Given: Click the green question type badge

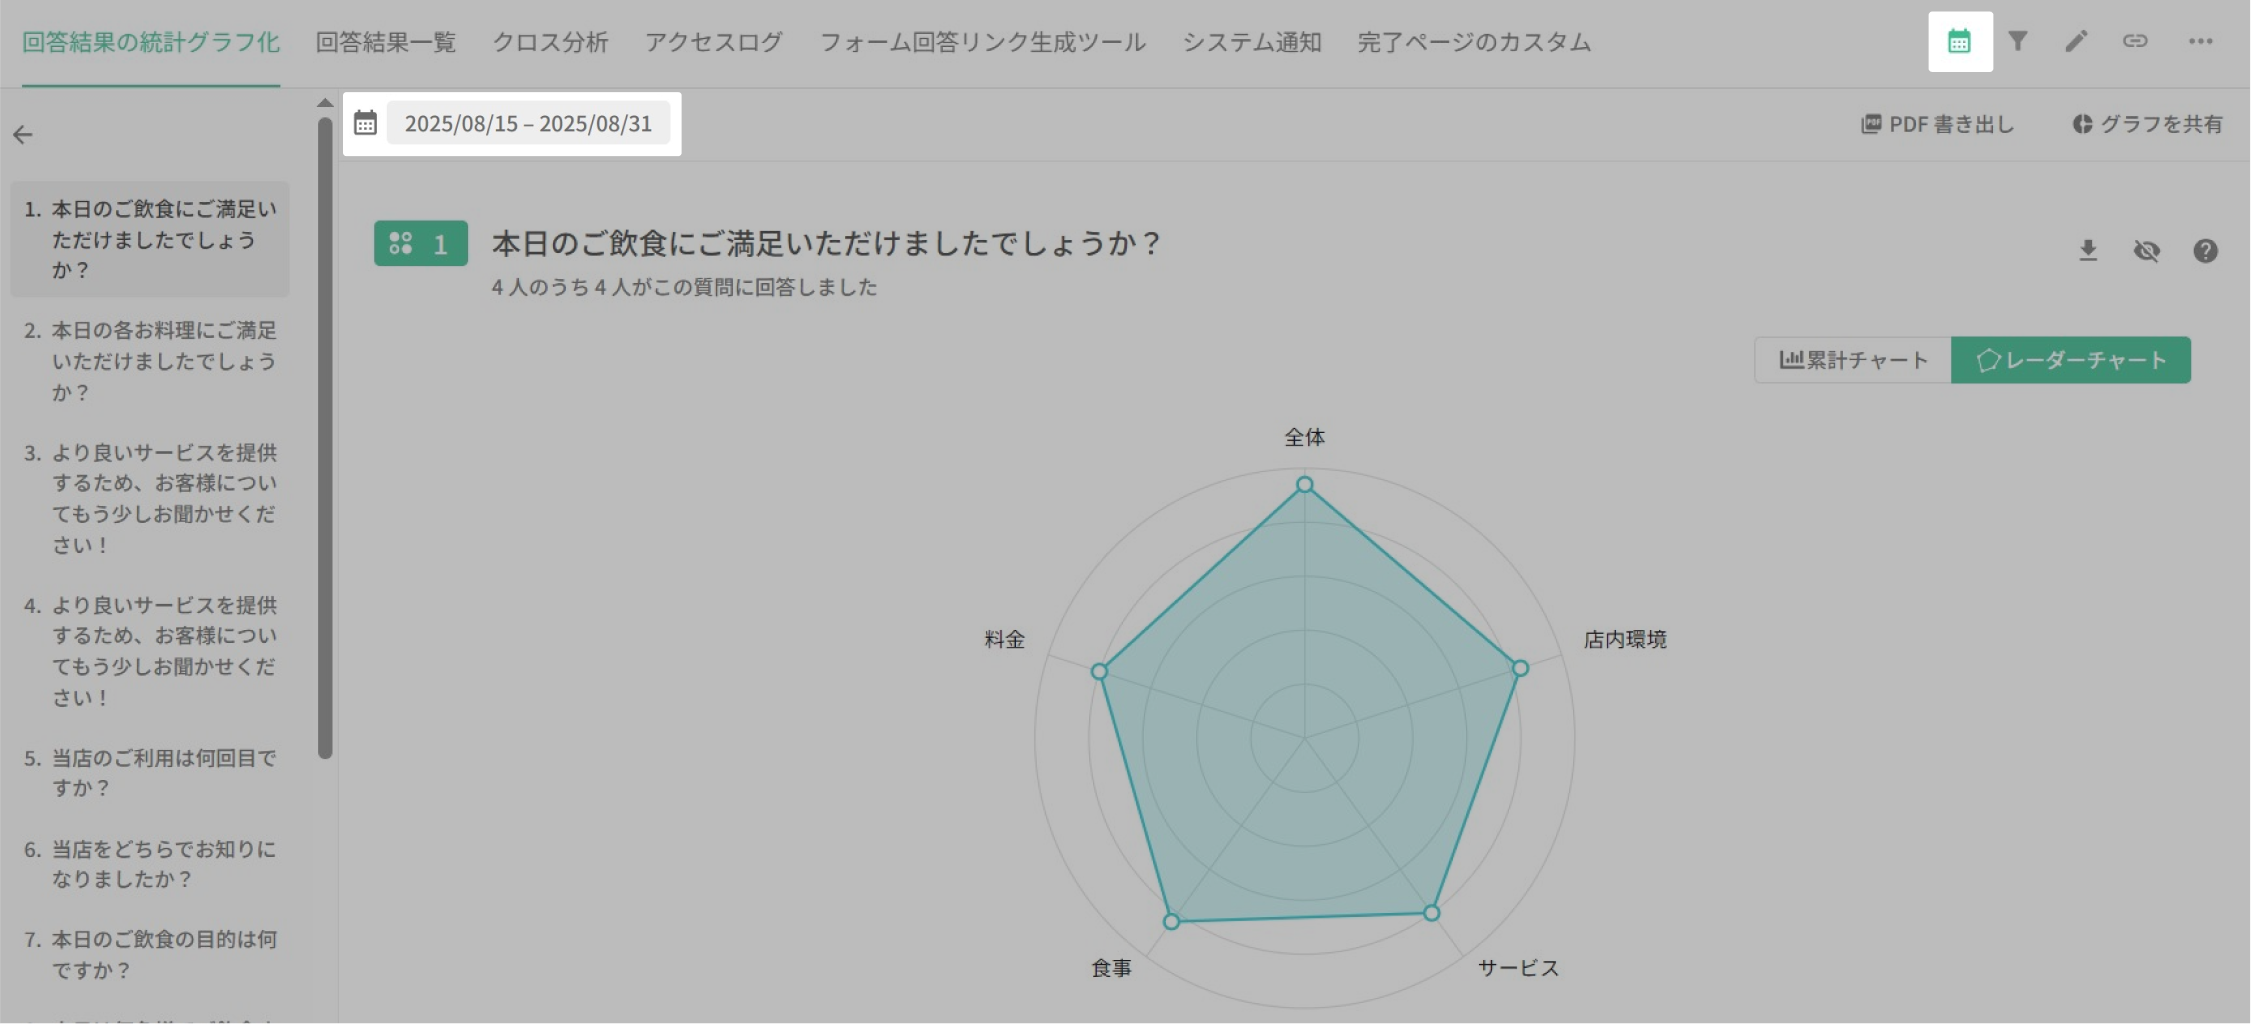Looking at the screenshot, I should (x=421, y=243).
